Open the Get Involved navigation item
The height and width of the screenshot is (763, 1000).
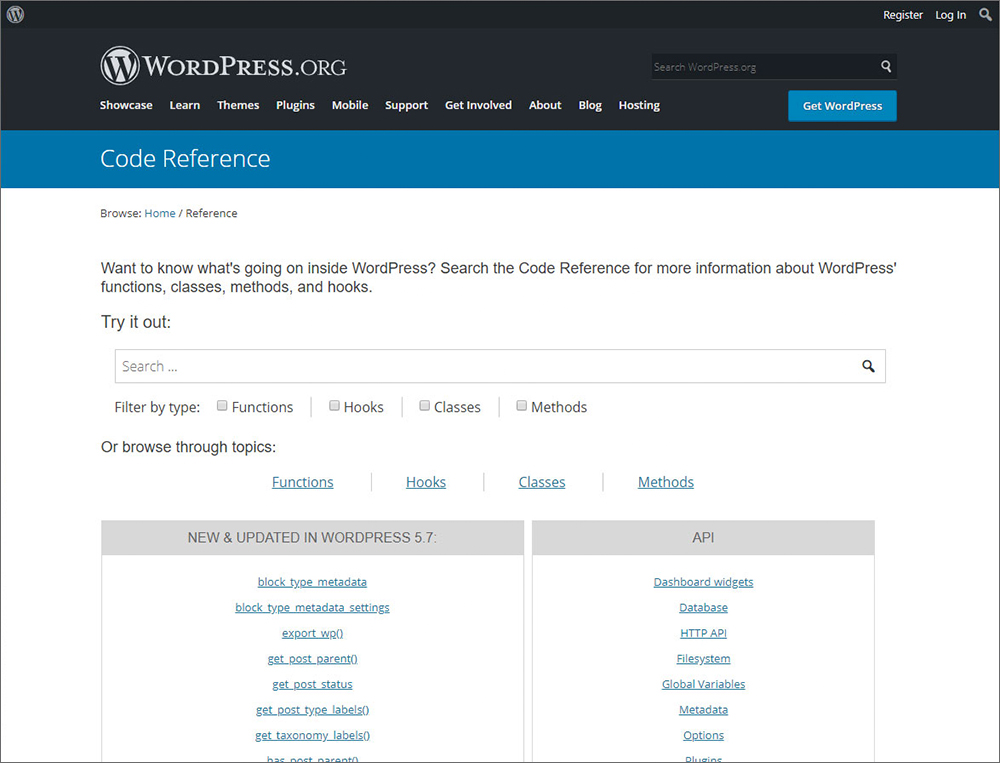[478, 105]
